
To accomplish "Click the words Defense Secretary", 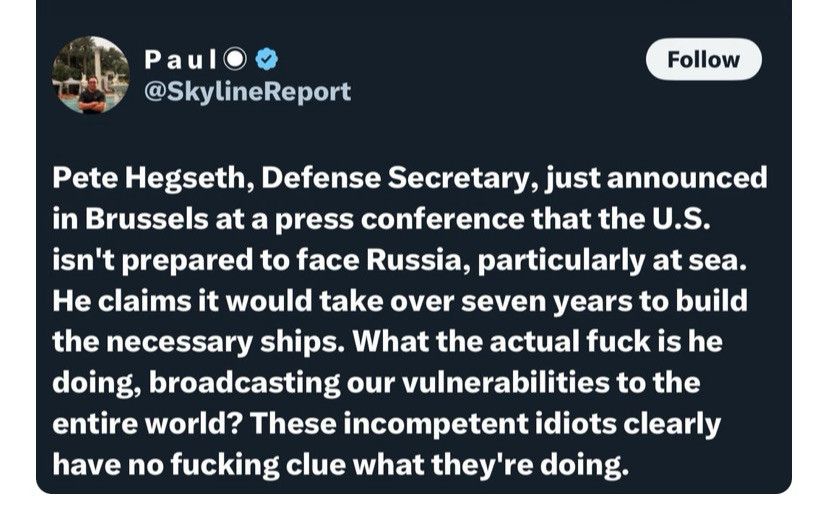I will 395,178.
